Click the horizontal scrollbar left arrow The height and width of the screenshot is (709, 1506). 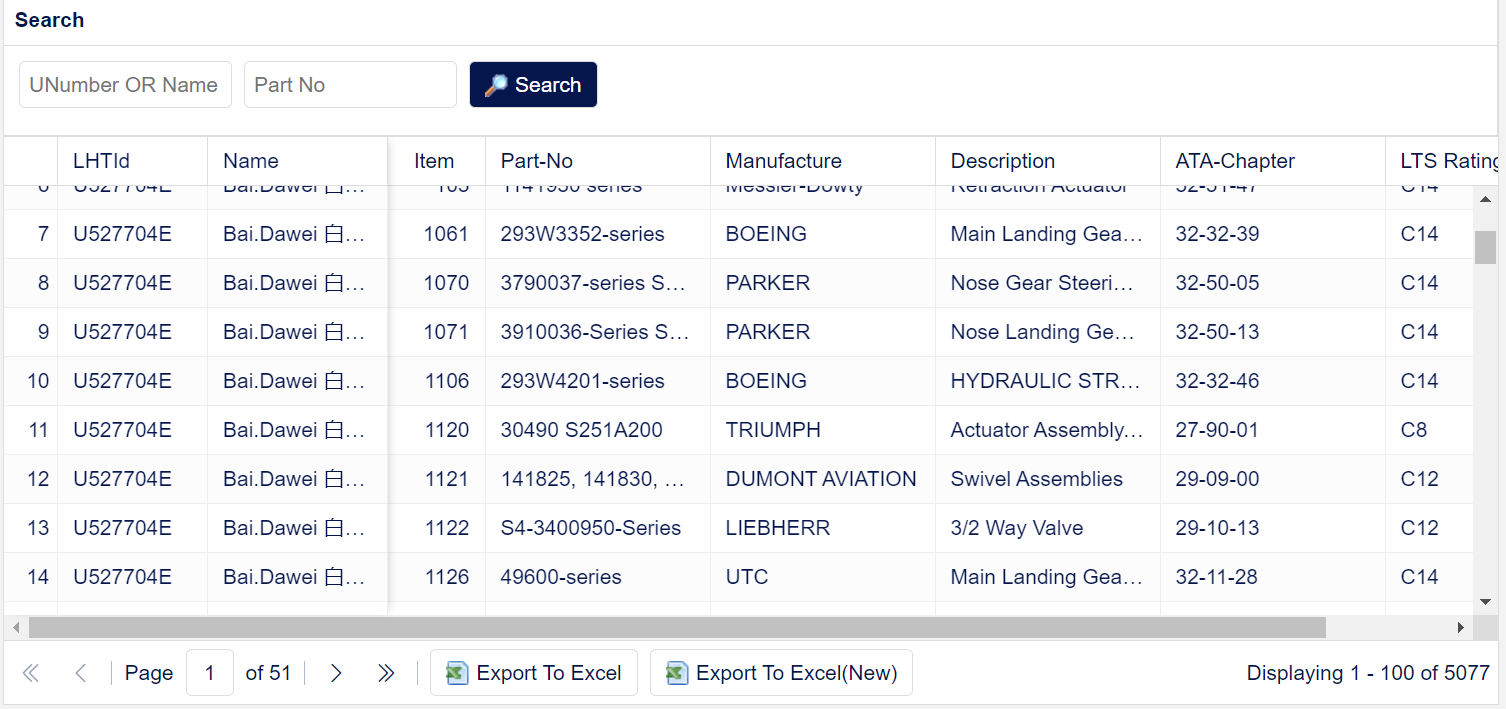tap(15, 627)
